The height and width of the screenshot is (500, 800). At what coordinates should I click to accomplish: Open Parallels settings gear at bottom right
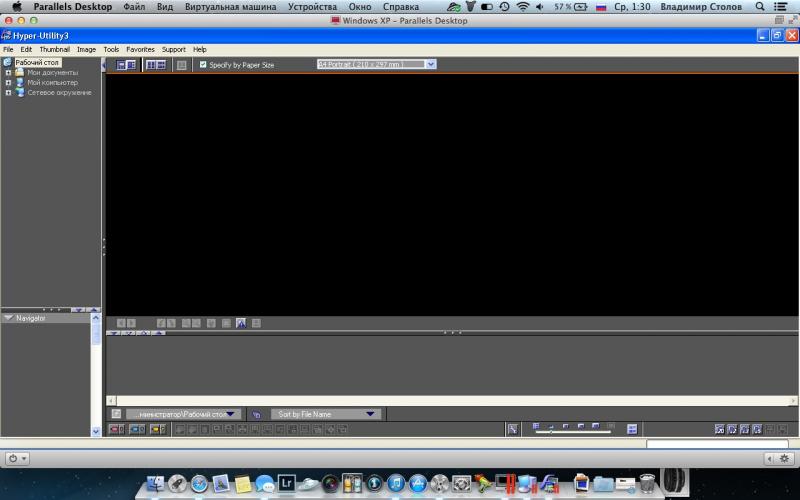(x=784, y=459)
